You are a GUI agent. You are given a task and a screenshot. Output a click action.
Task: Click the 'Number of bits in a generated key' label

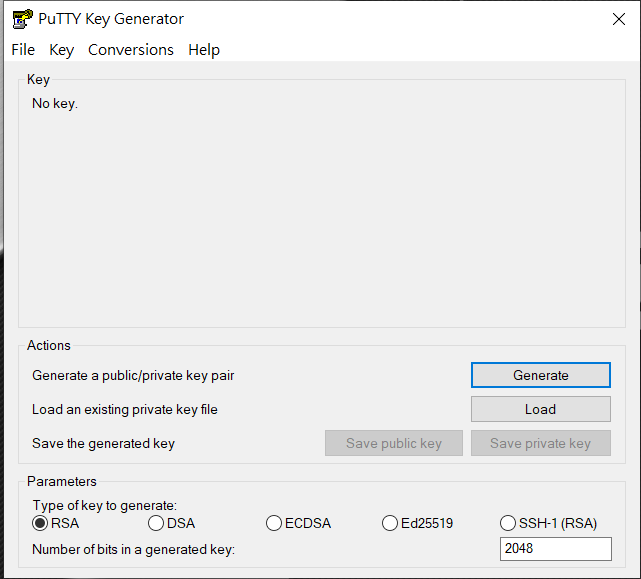point(133,549)
